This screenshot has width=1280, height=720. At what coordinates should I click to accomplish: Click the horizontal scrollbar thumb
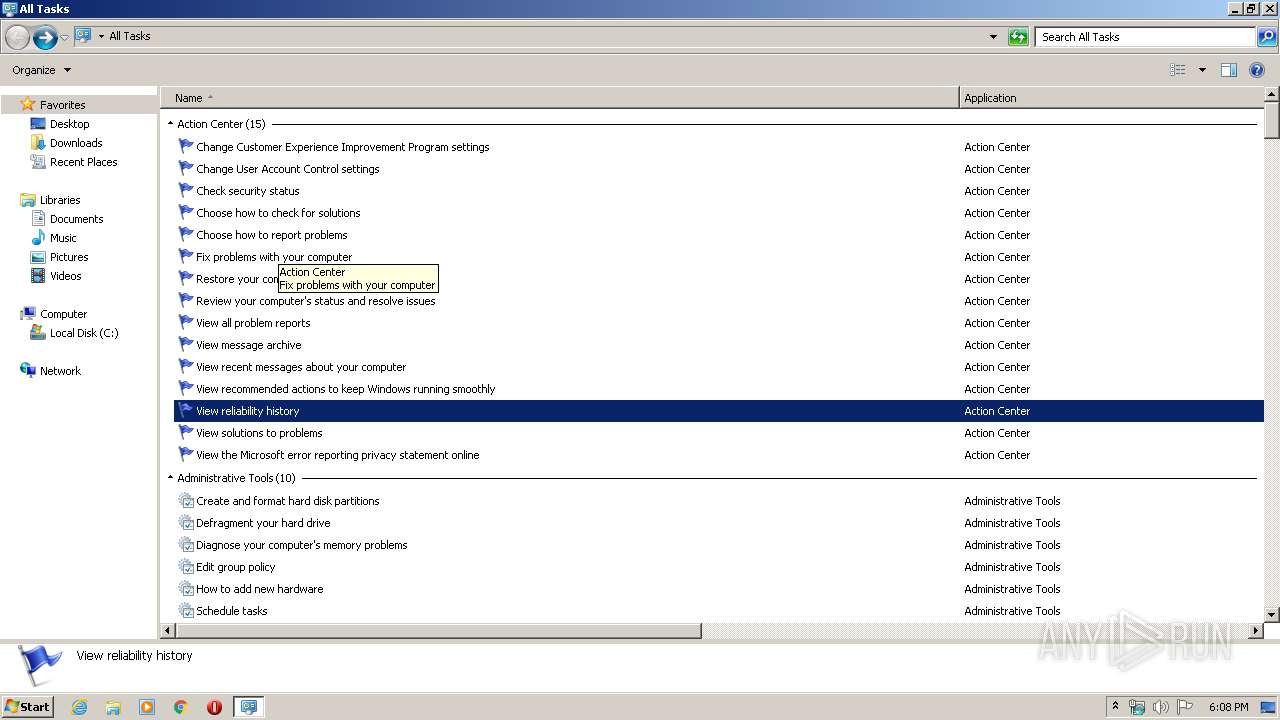tap(439, 631)
